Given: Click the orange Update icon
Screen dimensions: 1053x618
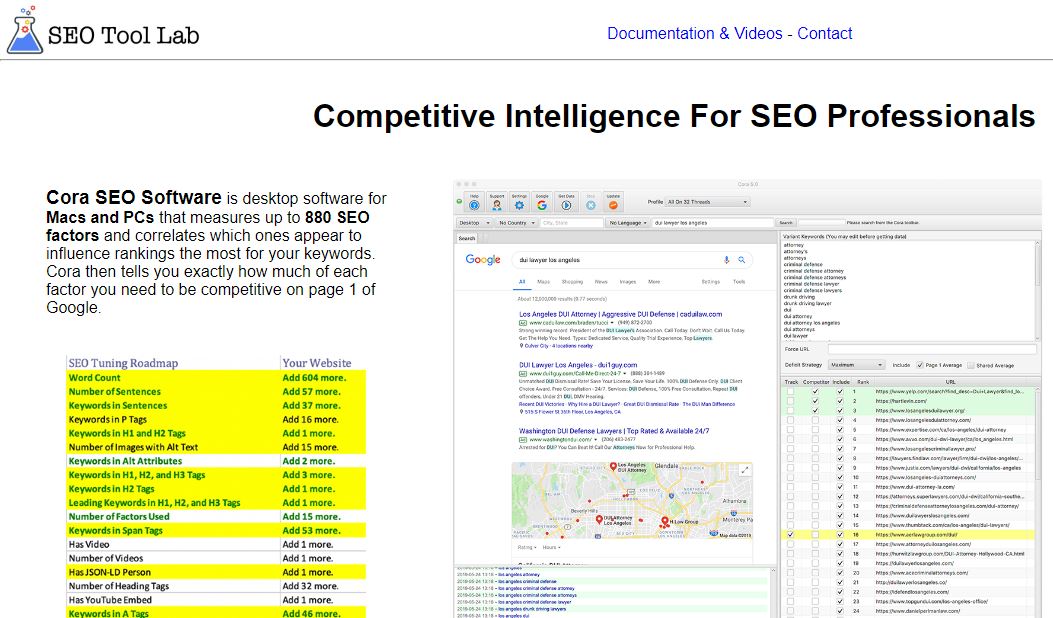Looking at the screenshot, I should pos(613,204).
